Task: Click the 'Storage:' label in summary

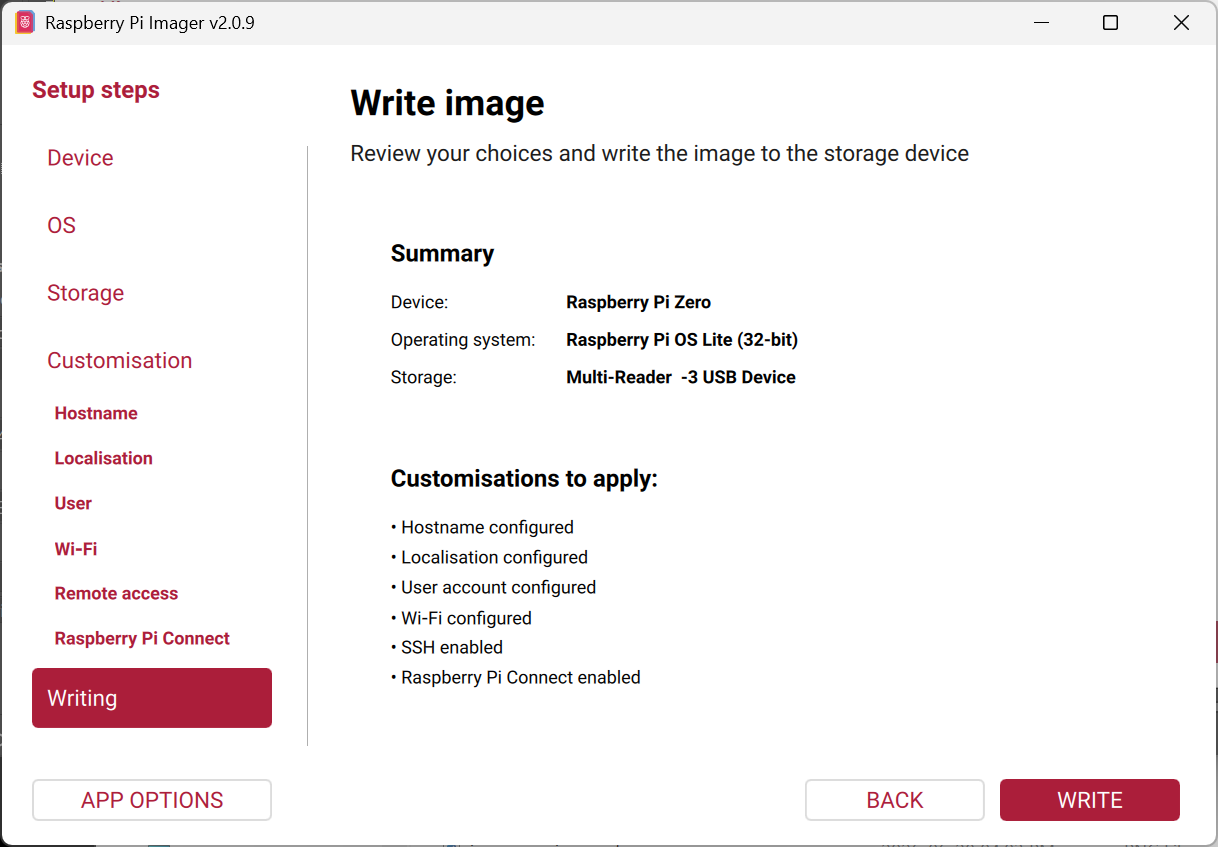Action: click(423, 377)
